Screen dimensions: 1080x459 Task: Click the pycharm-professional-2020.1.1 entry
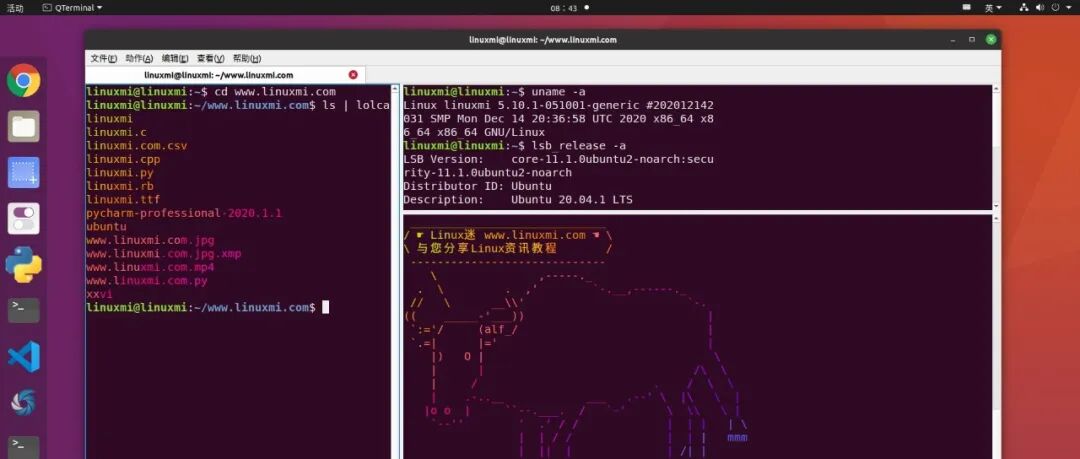coord(185,213)
